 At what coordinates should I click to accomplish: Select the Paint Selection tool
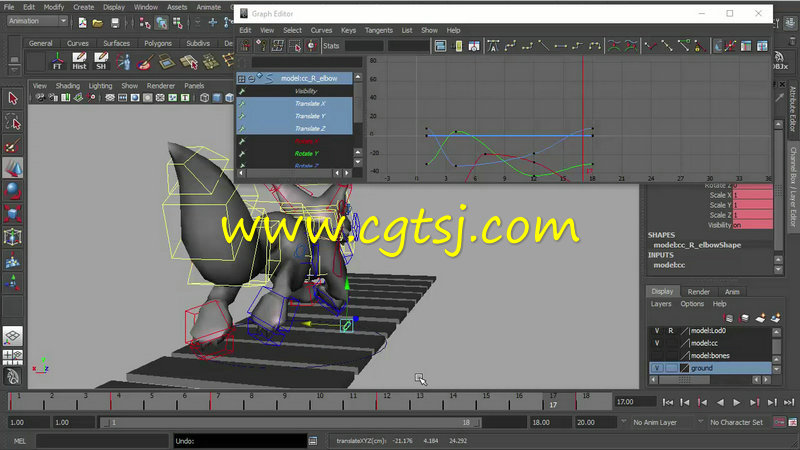pyautogui.click(x=13, y=146)
